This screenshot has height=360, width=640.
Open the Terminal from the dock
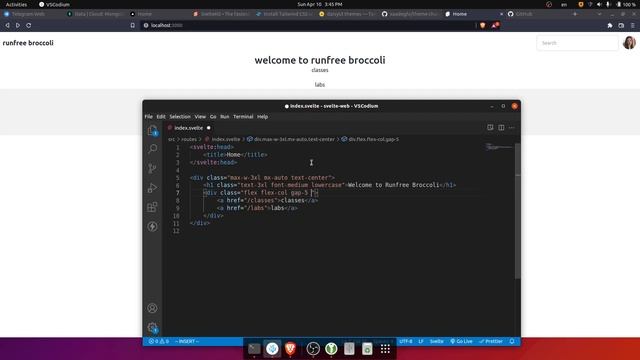pos(254,349)
